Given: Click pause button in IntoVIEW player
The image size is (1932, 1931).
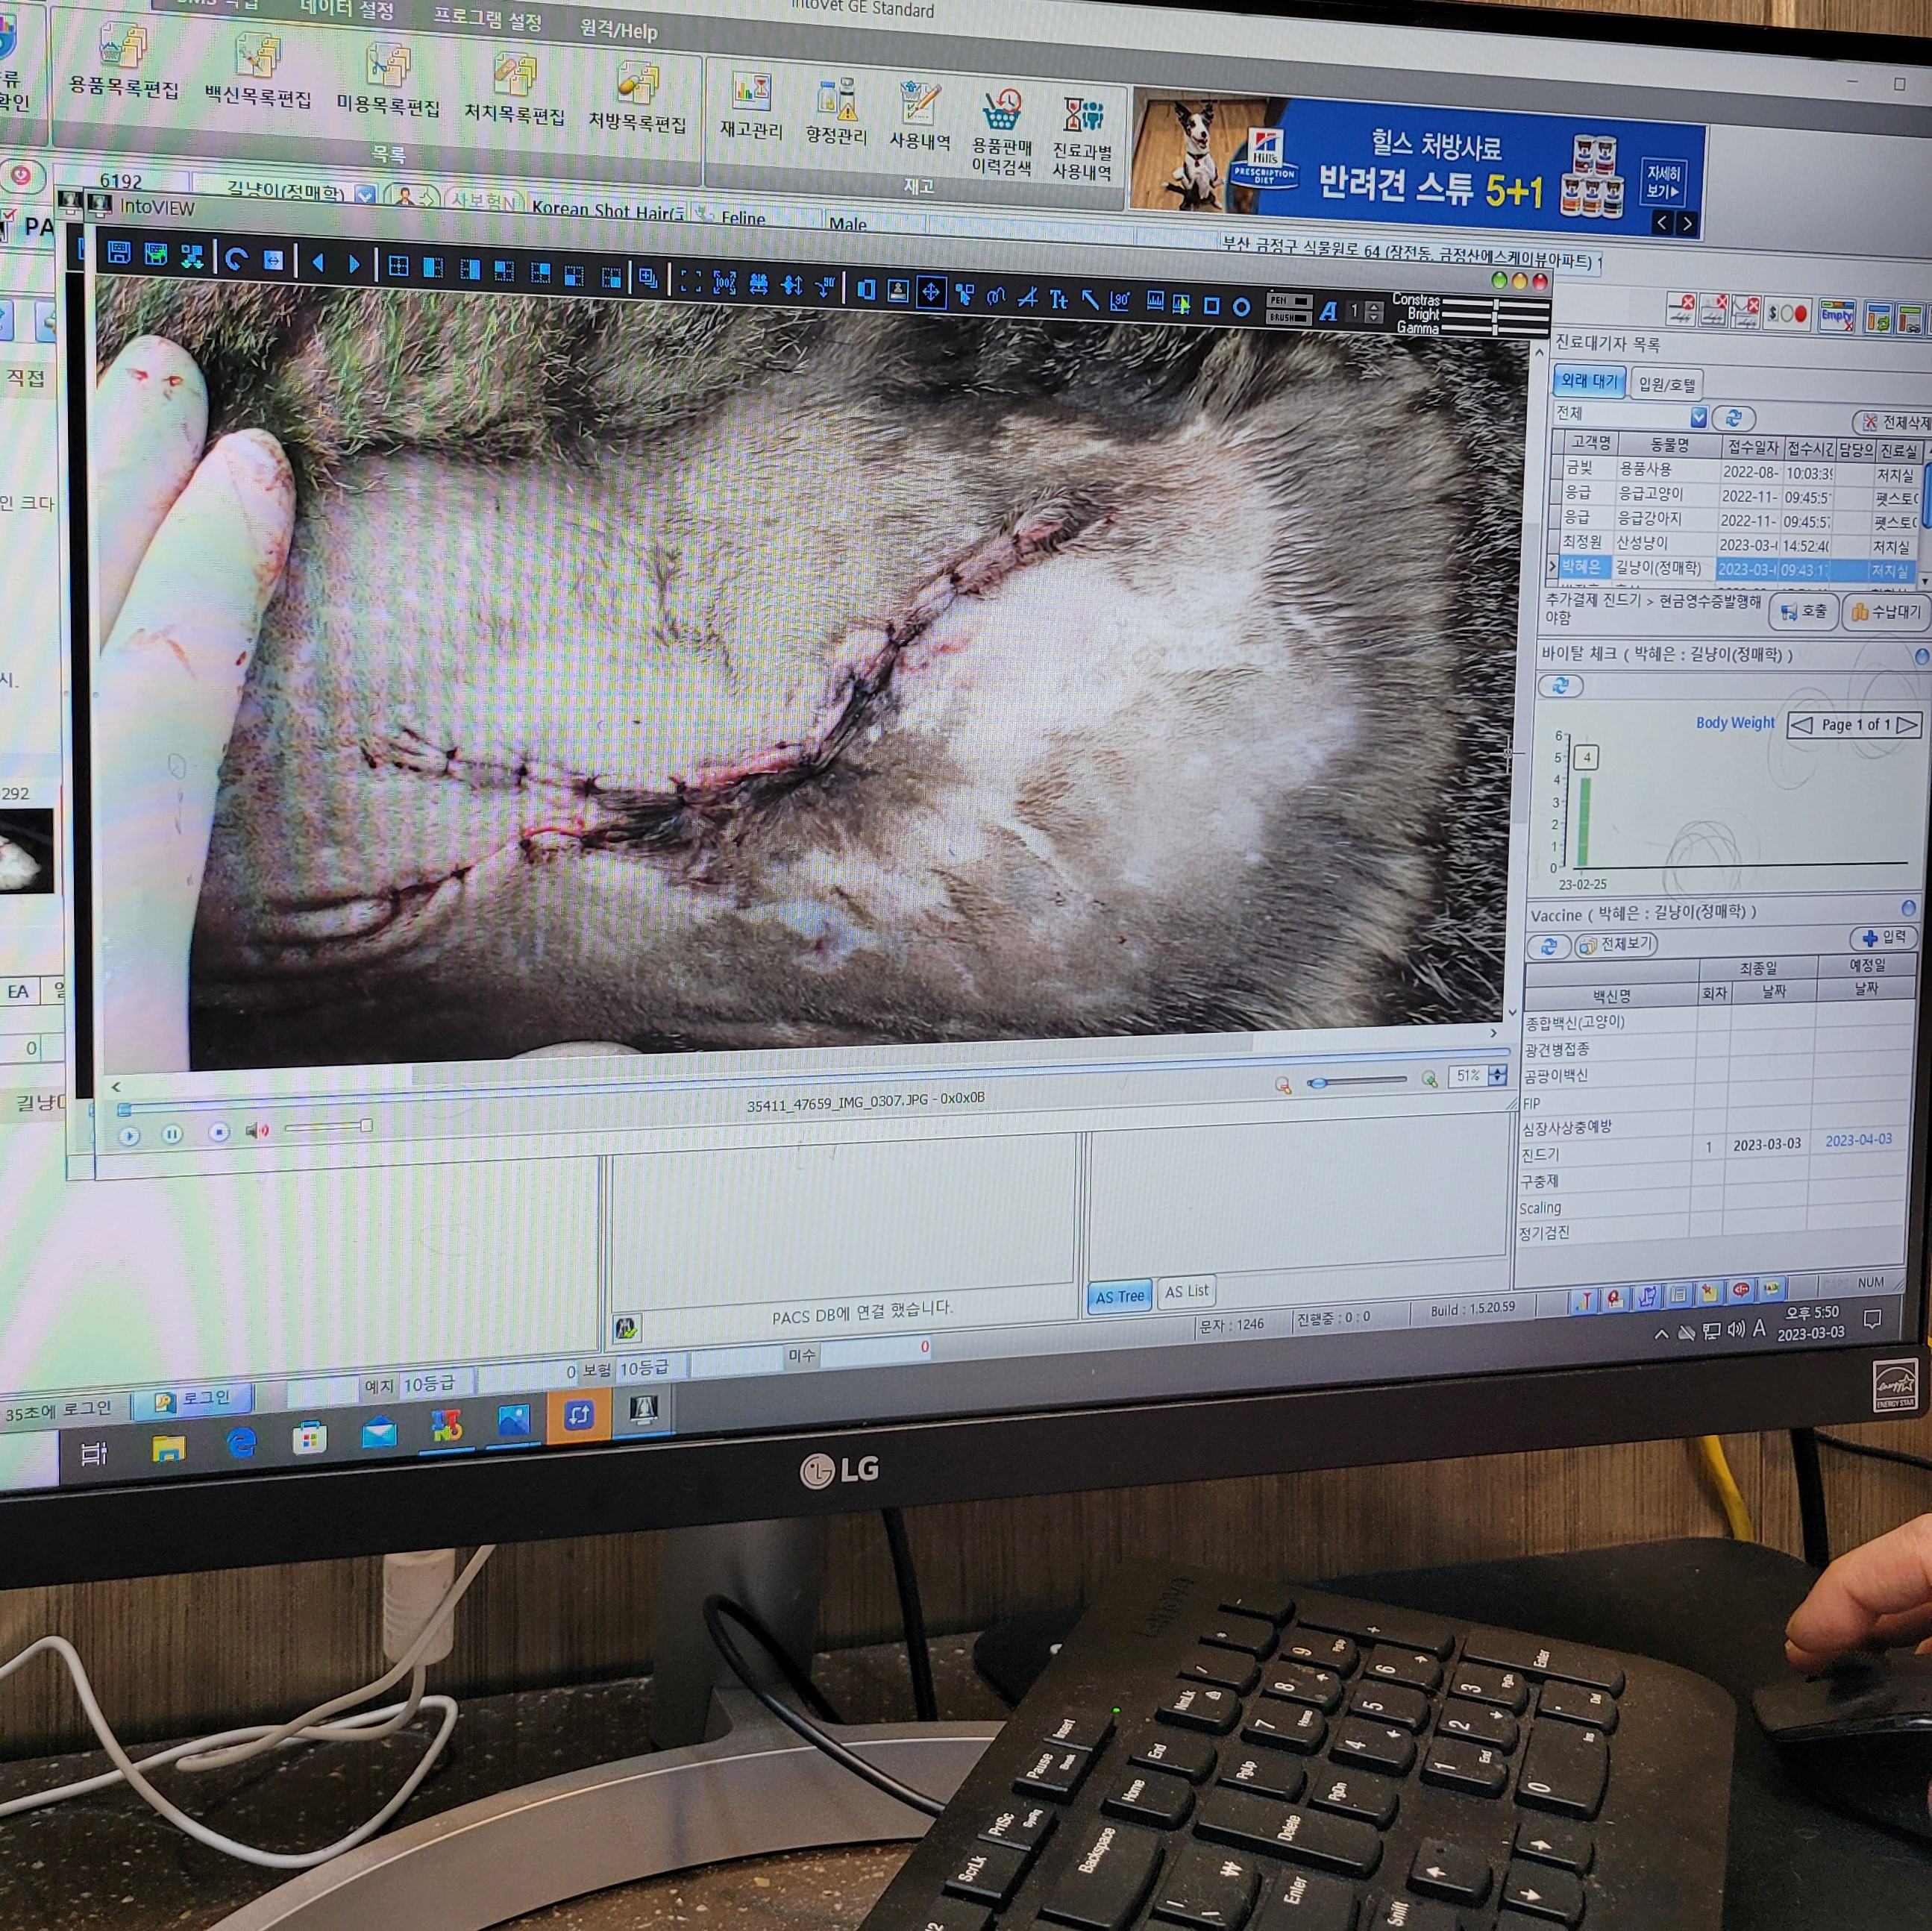Looking at the screenshot, I should [172, 1134].
